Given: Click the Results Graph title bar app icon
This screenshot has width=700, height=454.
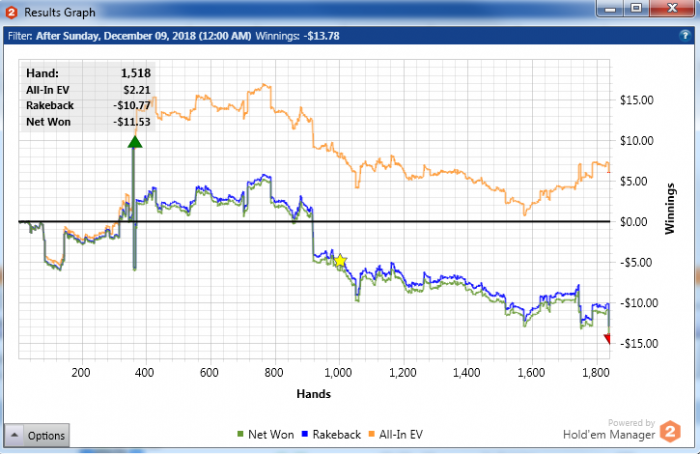Looking at the screenshot, I should tap(11, 12).
